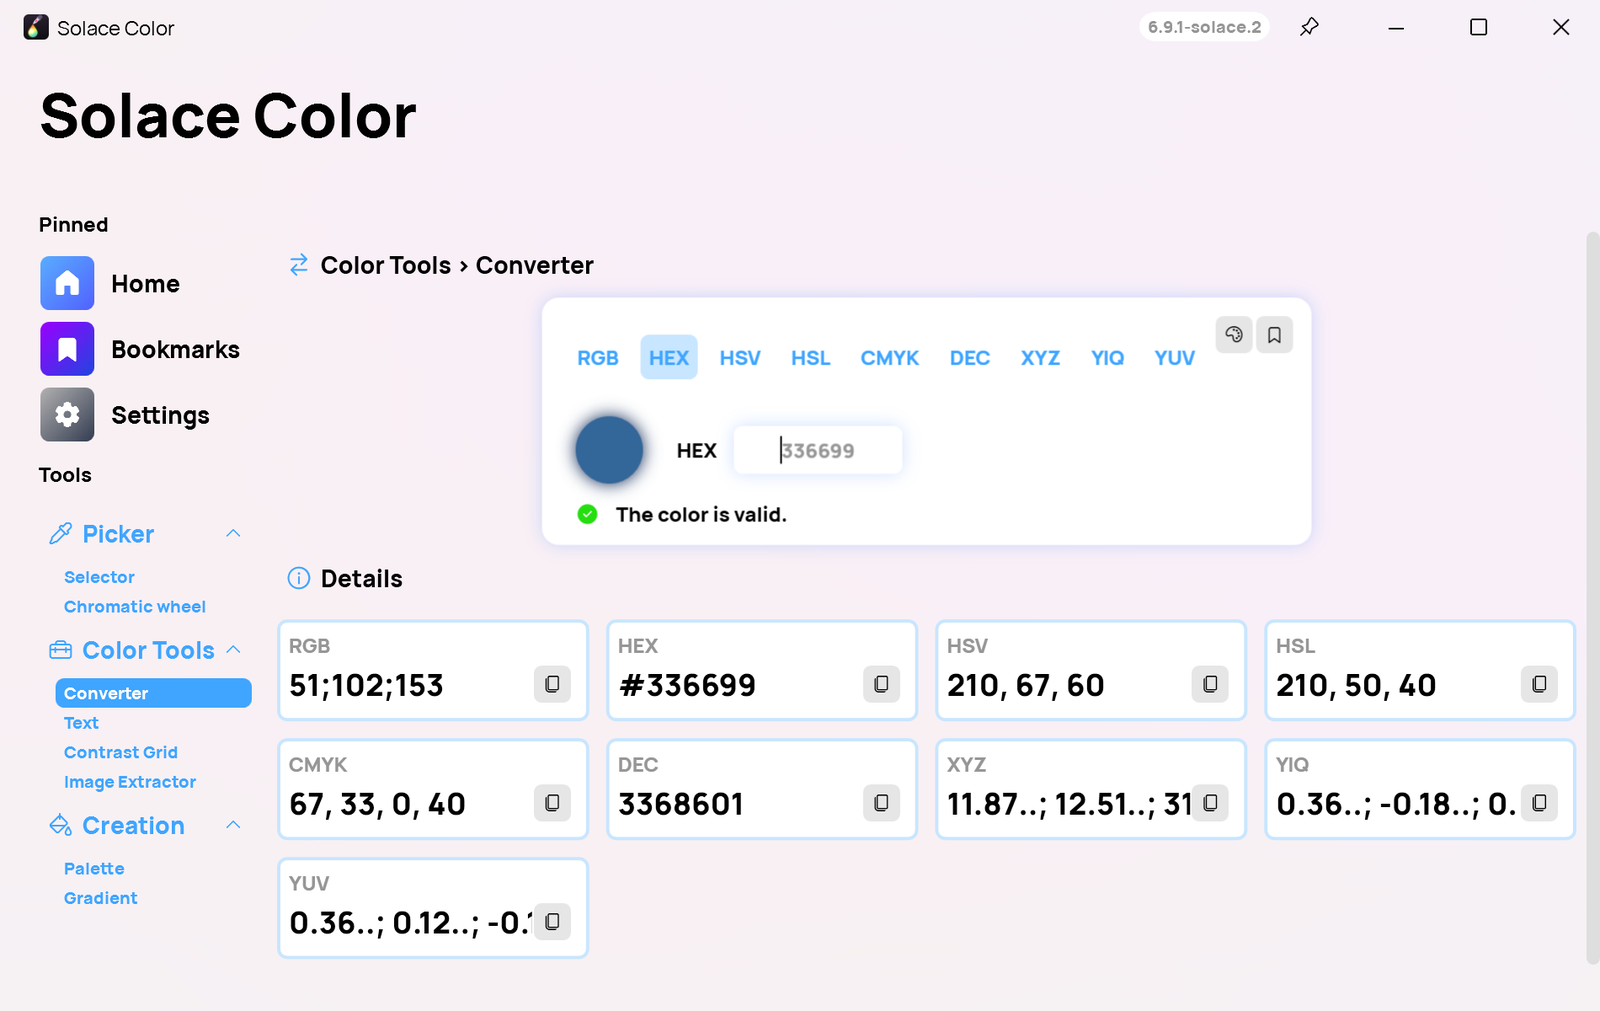Open the Gradient creation tool
Image resolution: width=1600 pixels, height=1011 pixels.
pos(101,898)
